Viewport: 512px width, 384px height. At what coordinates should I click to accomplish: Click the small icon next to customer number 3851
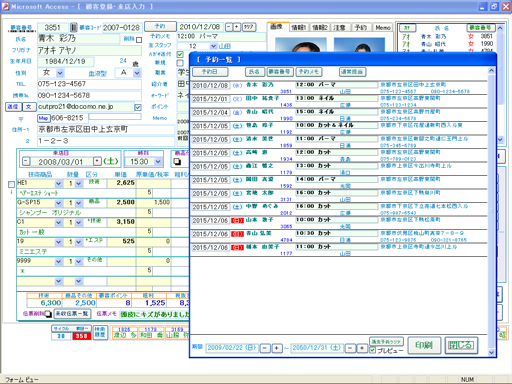click(x=74, y=27)
